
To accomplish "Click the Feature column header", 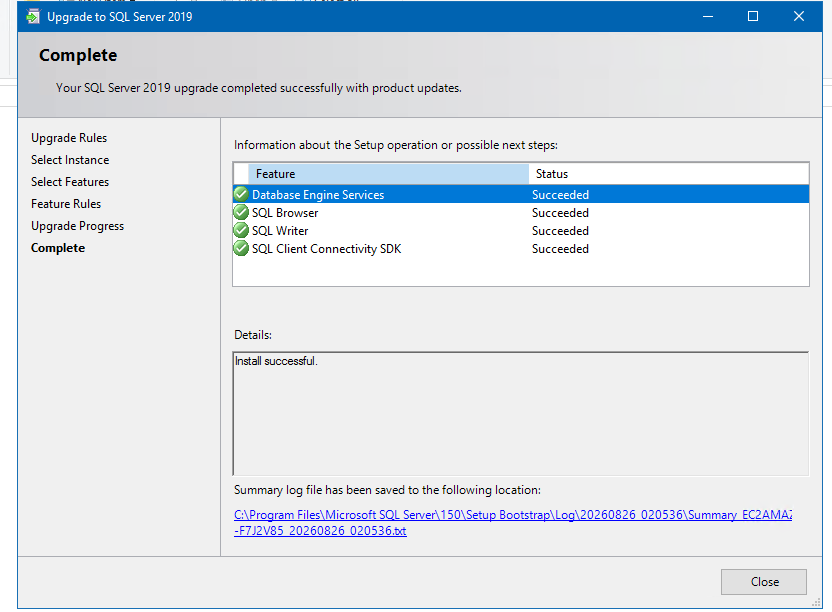I will (388, 174).
